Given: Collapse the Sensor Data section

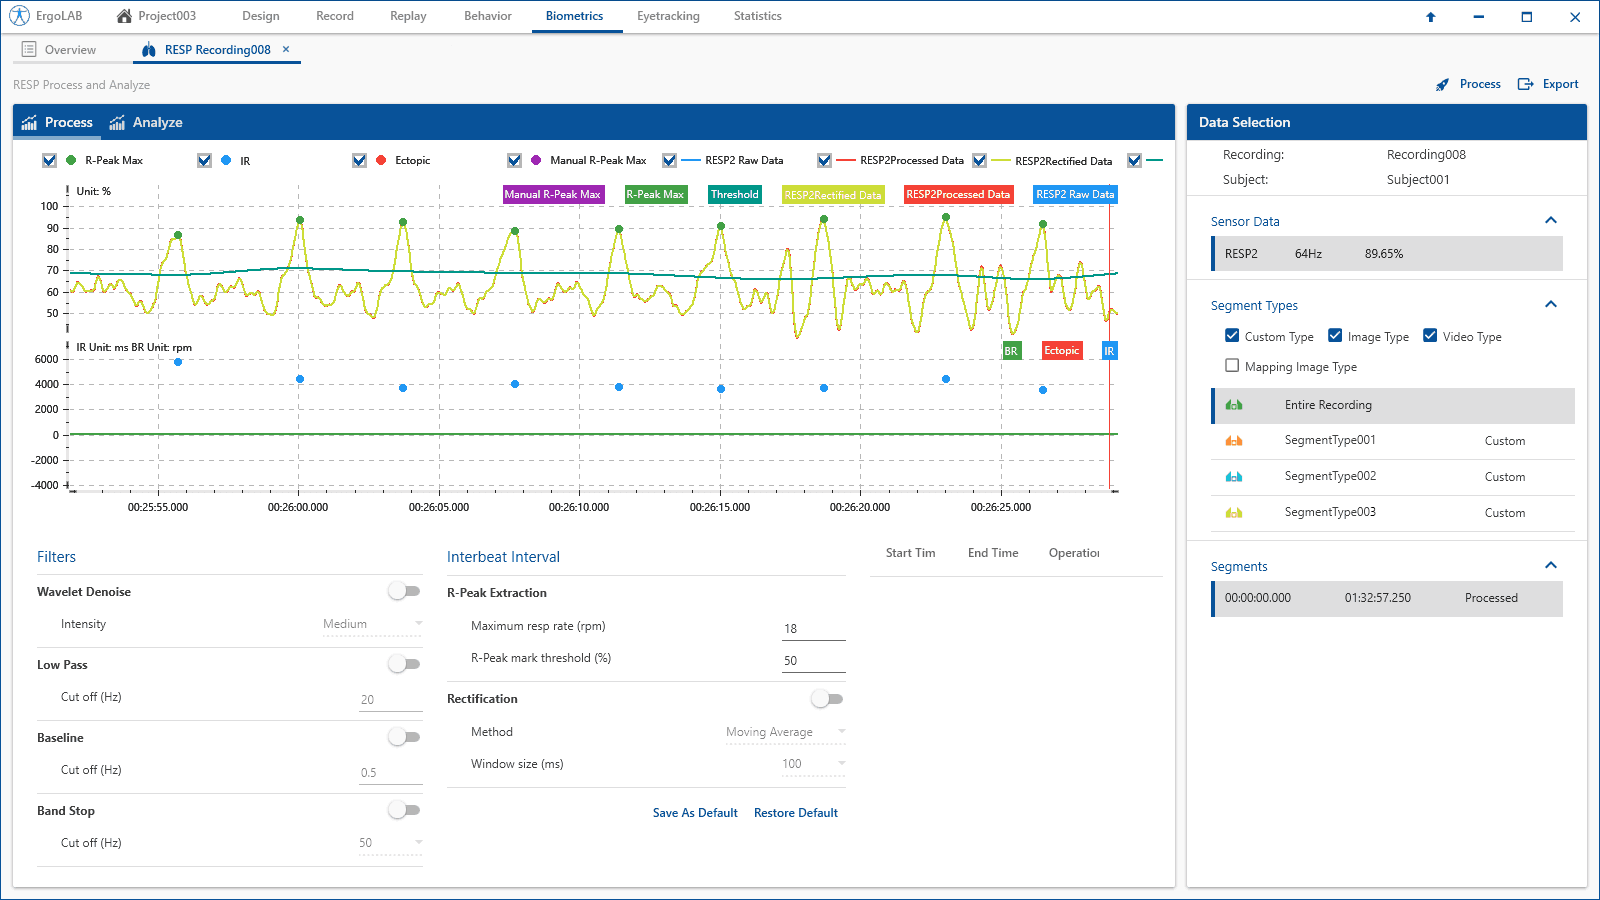Looking at the screenshot, I should click(x=1551, y=220).
